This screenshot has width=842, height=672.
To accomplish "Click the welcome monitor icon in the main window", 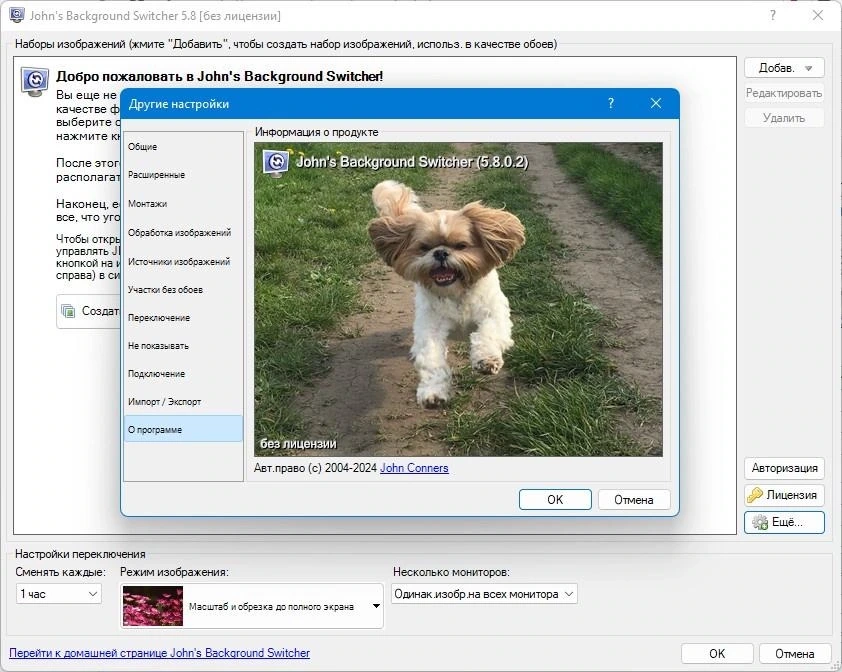I will [x=35, y=82].
